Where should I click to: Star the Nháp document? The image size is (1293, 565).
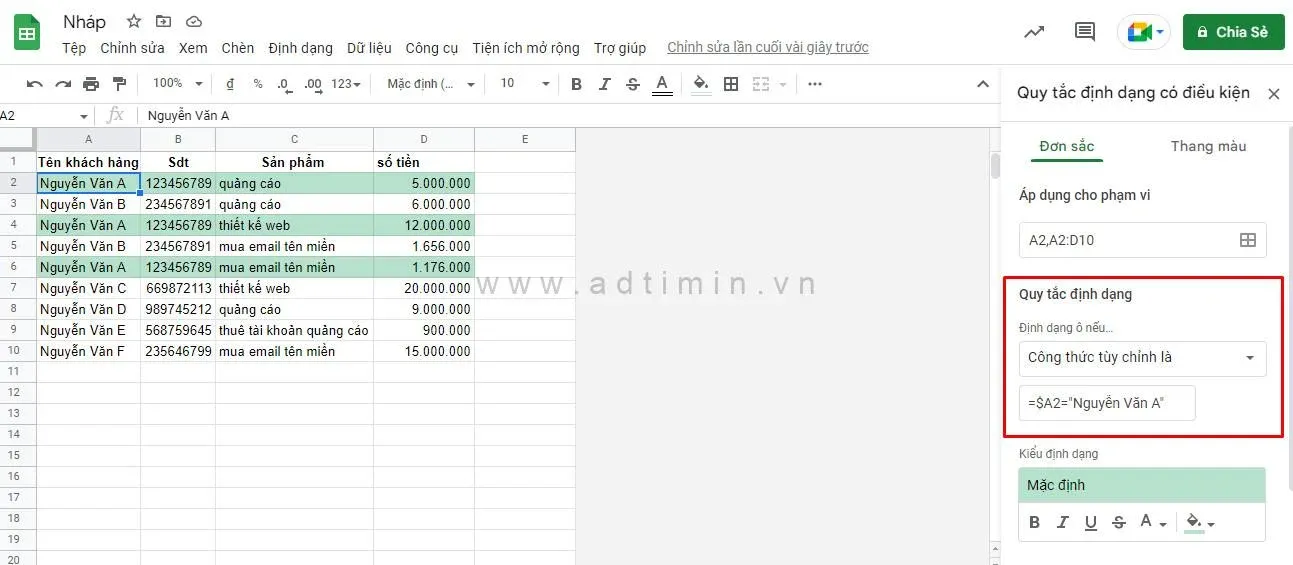coord(134,21)
